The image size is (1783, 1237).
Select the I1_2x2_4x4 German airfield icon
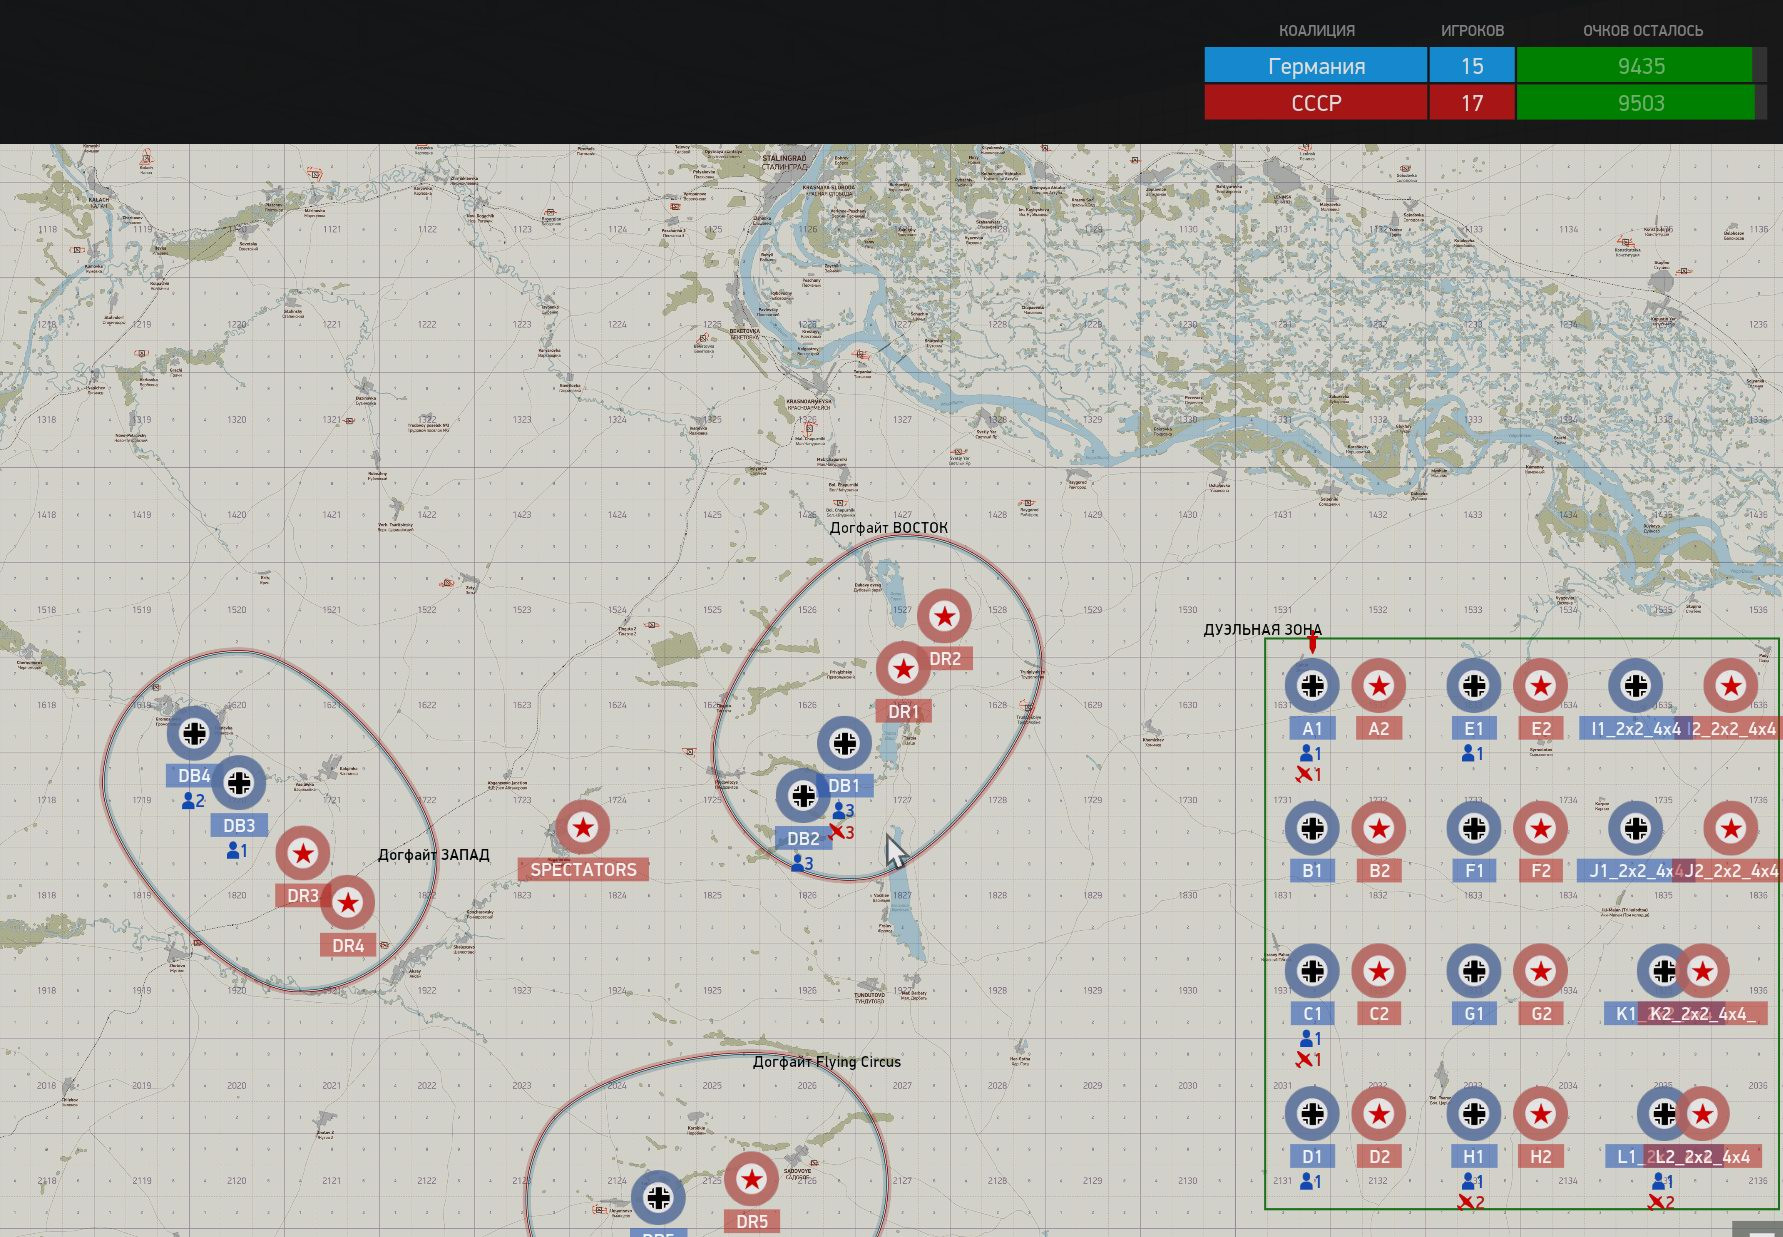click(x=1635, y=686)
